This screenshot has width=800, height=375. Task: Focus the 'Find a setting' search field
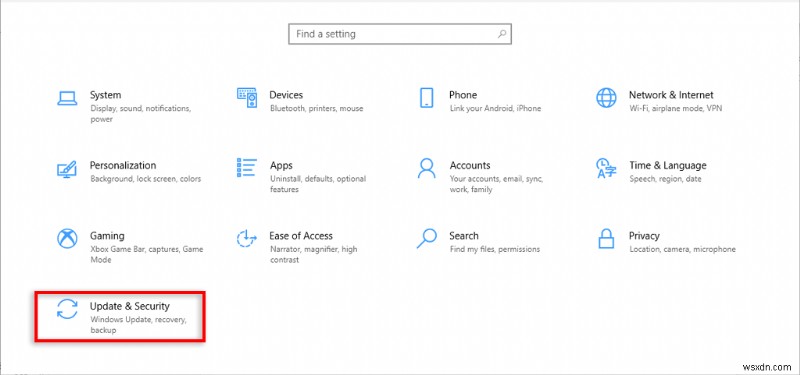[400, 34]
